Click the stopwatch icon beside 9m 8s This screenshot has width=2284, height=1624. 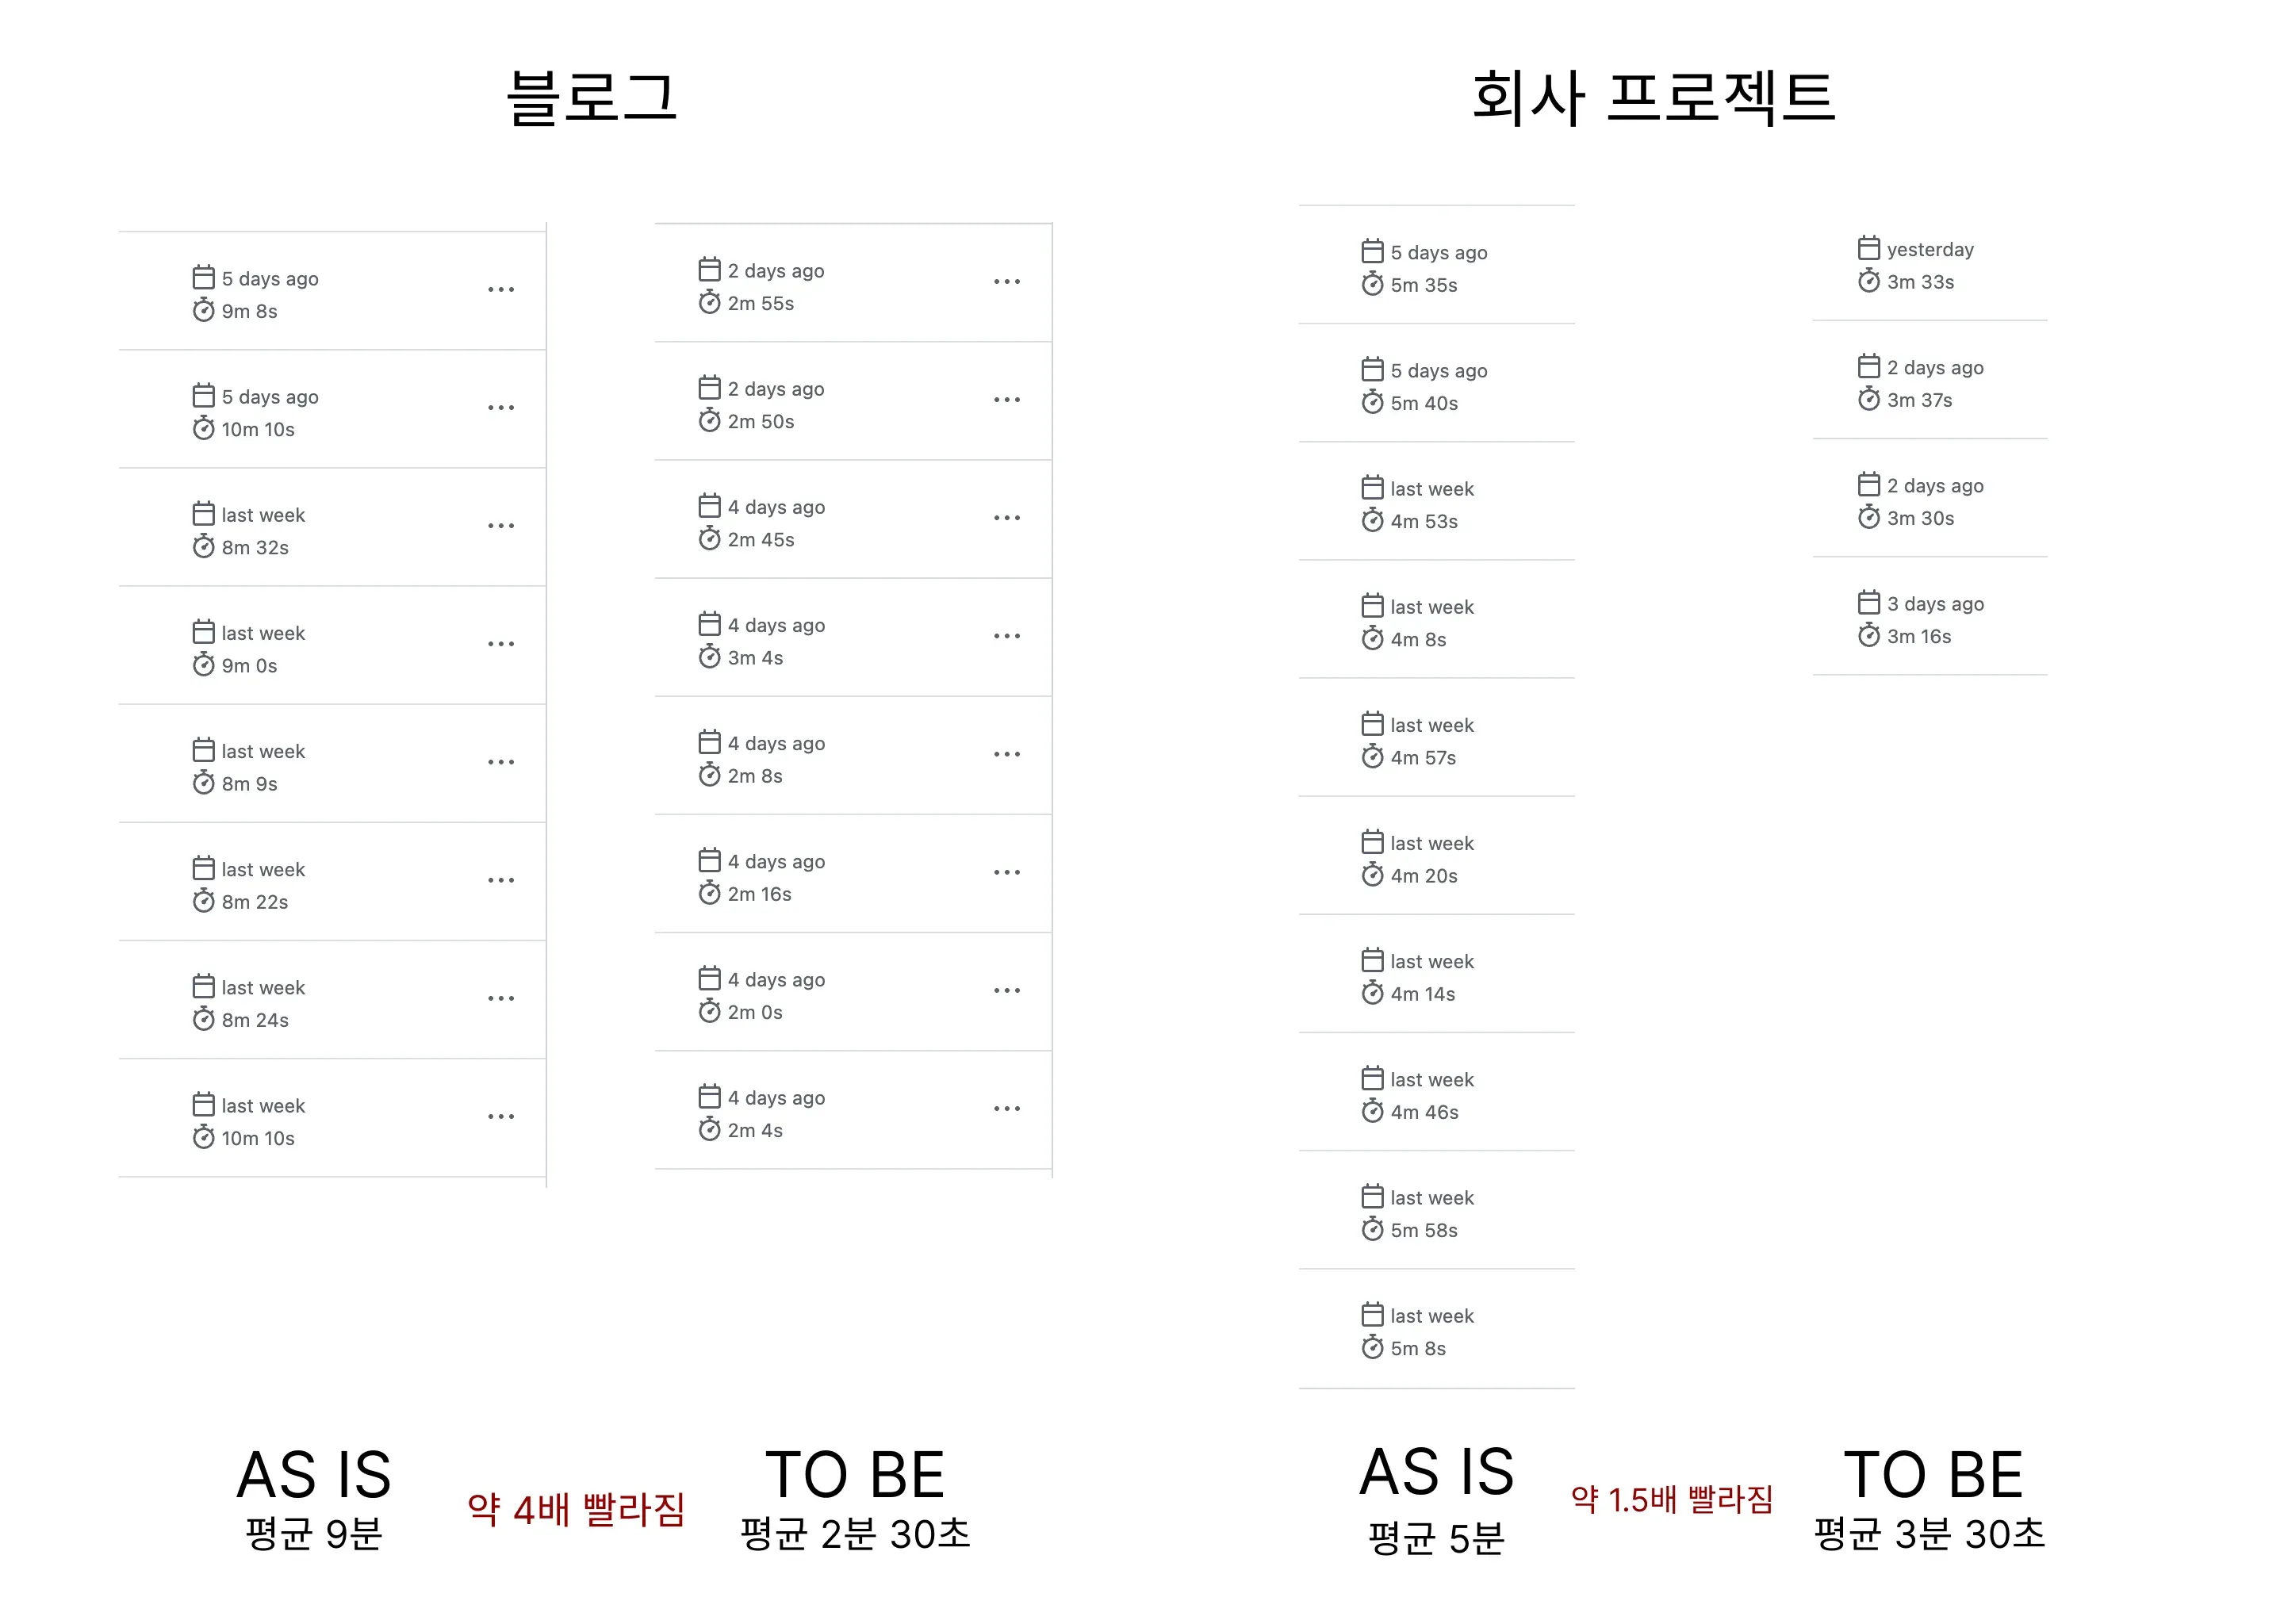coord(203,311)
